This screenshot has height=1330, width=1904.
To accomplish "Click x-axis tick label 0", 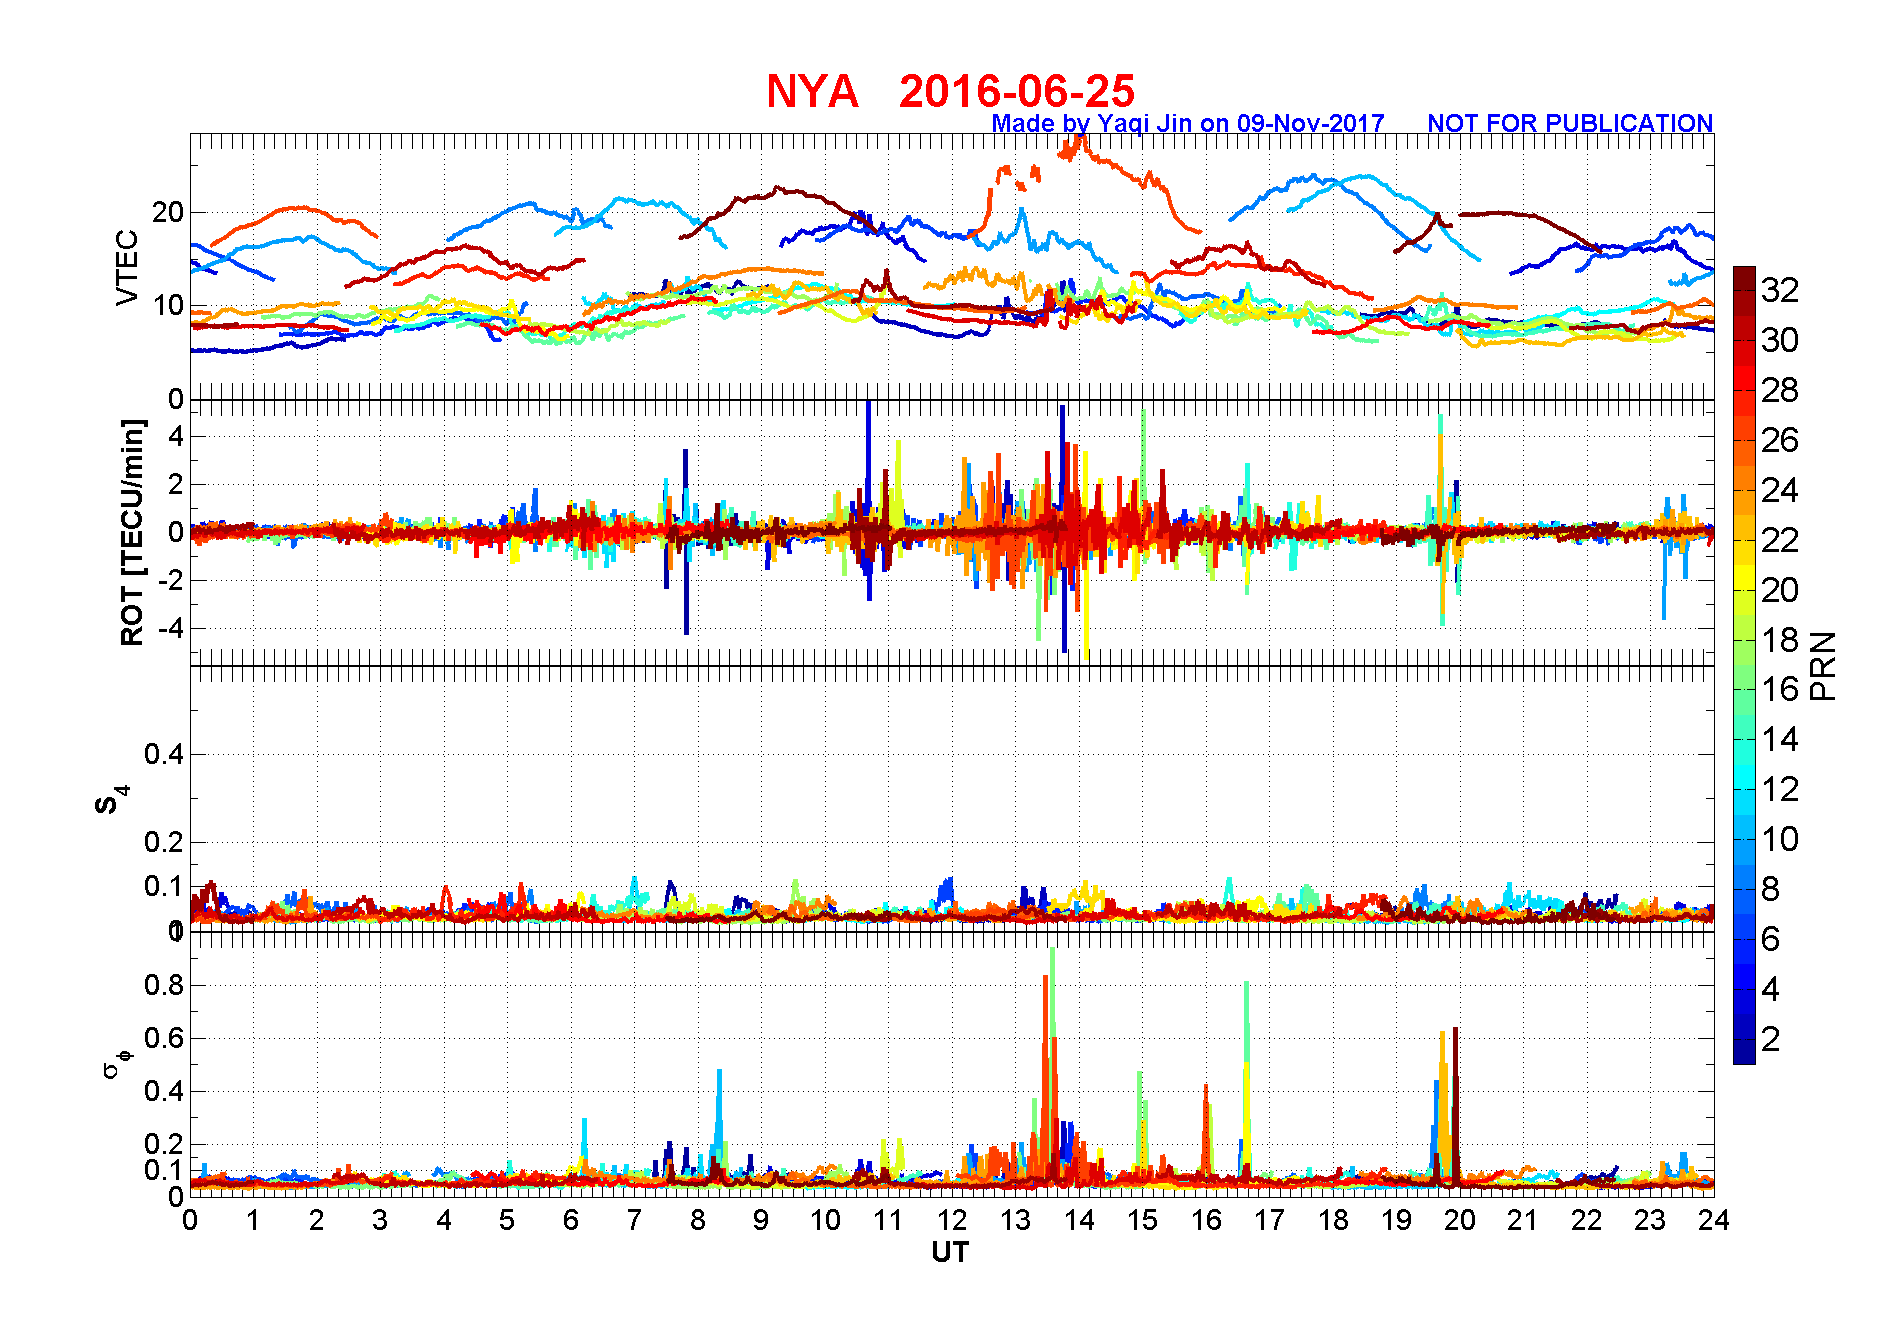I will tap(190, 1220).
